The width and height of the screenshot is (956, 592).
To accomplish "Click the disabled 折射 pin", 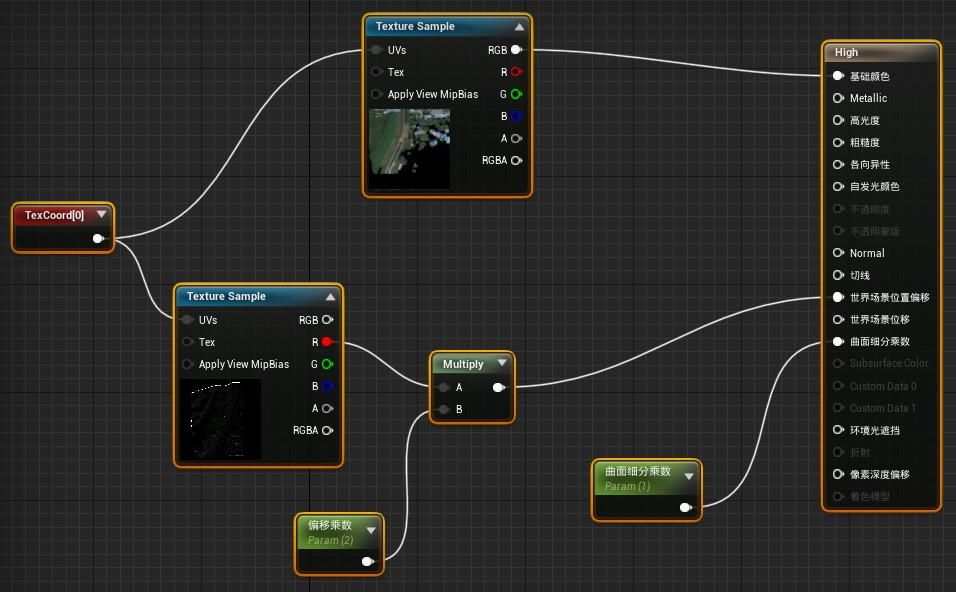I will click(x=838, y=452).
